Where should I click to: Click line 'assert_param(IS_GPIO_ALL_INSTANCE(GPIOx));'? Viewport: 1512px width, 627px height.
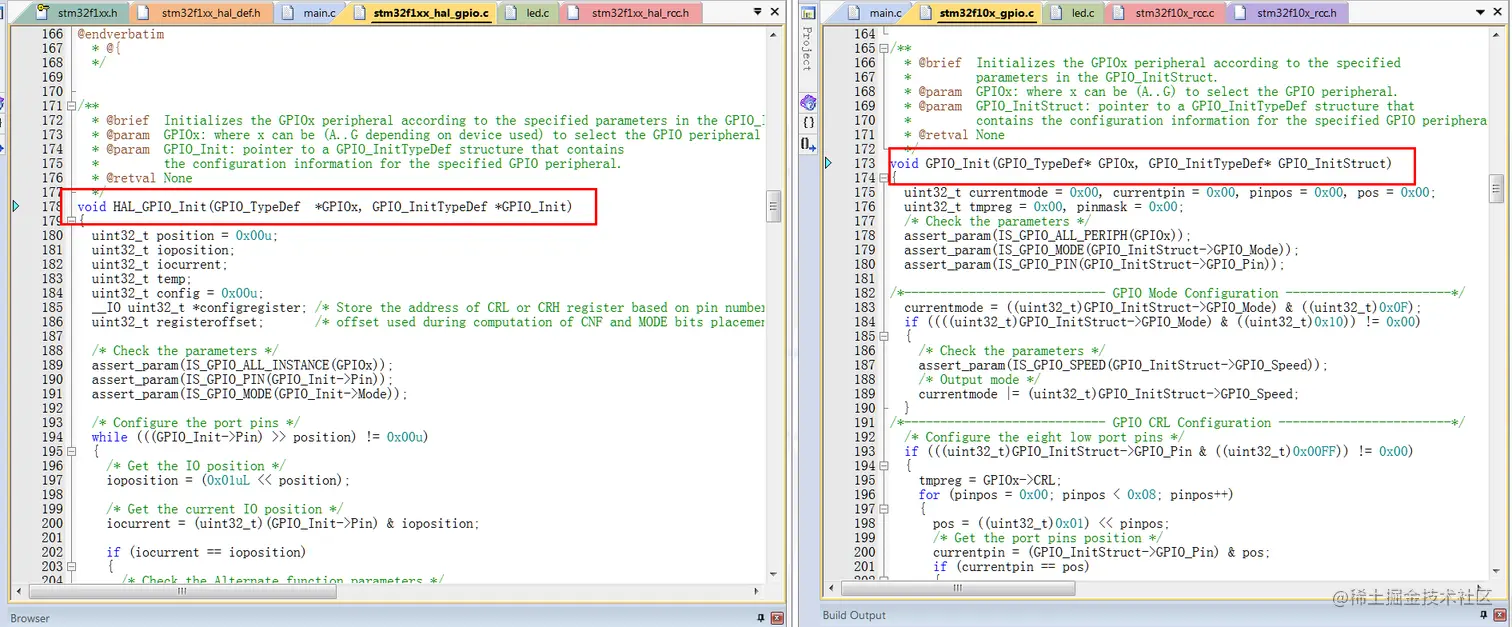(x=242, y=365)
